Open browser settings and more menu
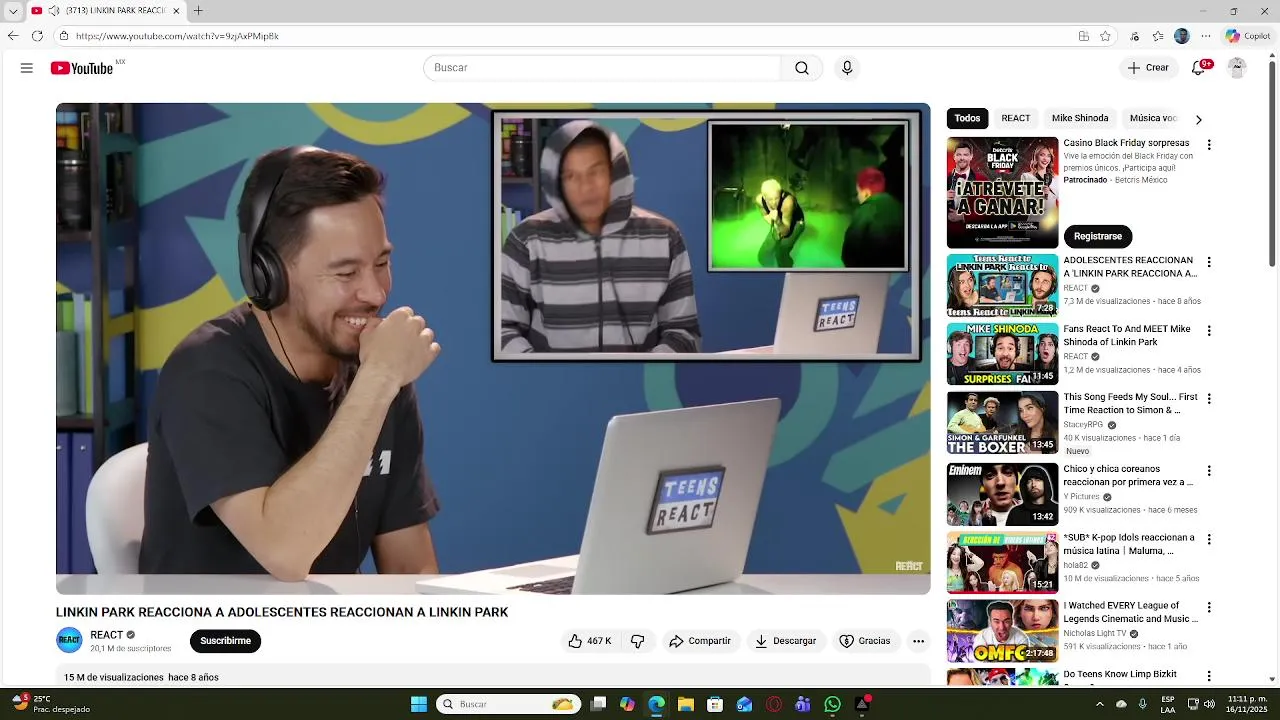 (x=1206, y=36)
